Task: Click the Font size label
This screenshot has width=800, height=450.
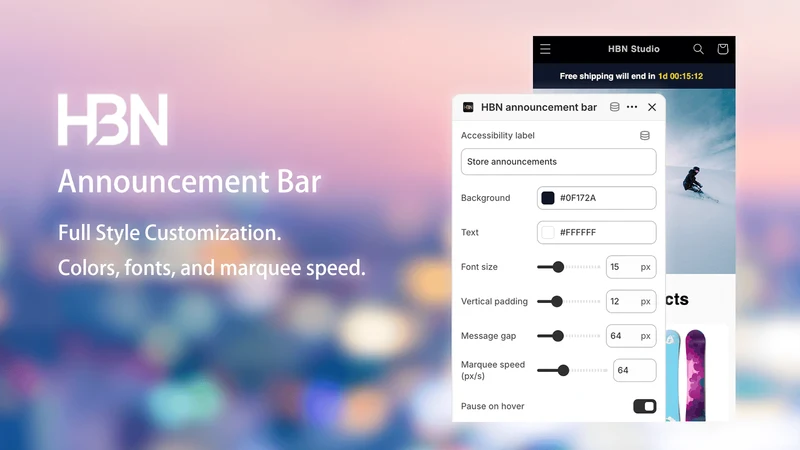Action: 479,267
